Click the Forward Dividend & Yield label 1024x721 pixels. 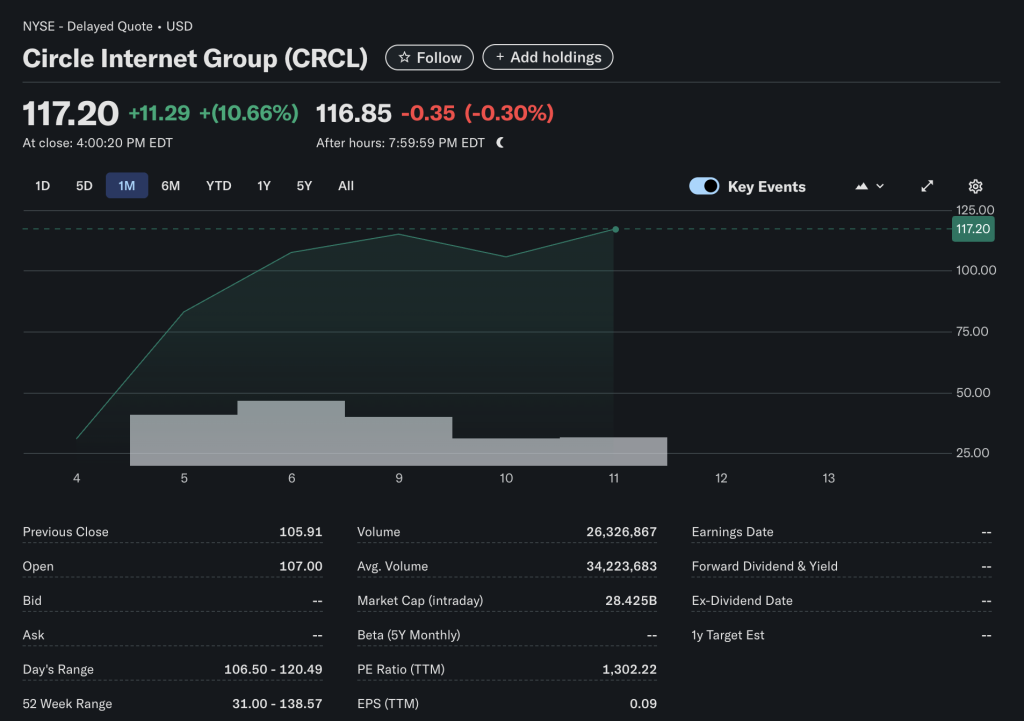pyautogui.click(x=765, y=566)
